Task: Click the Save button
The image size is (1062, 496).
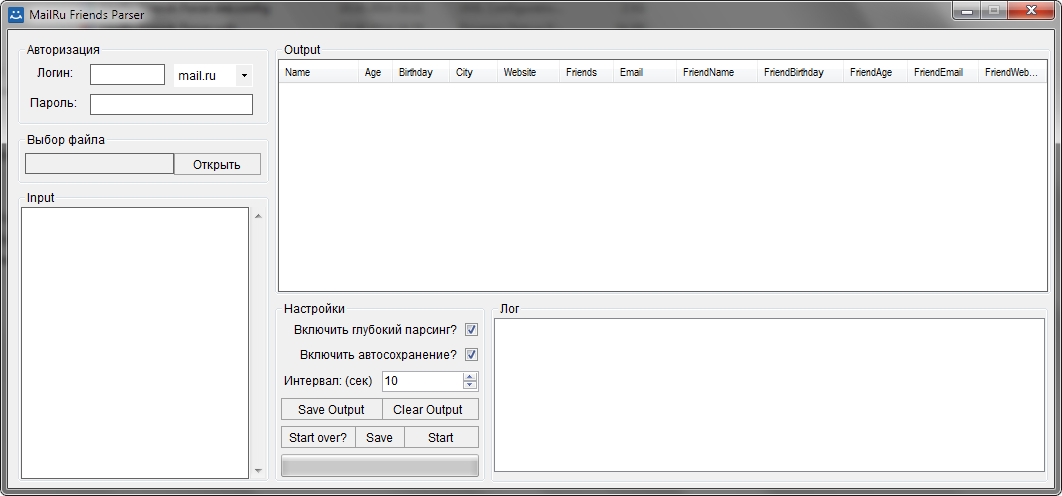Action: click(379, 437)
